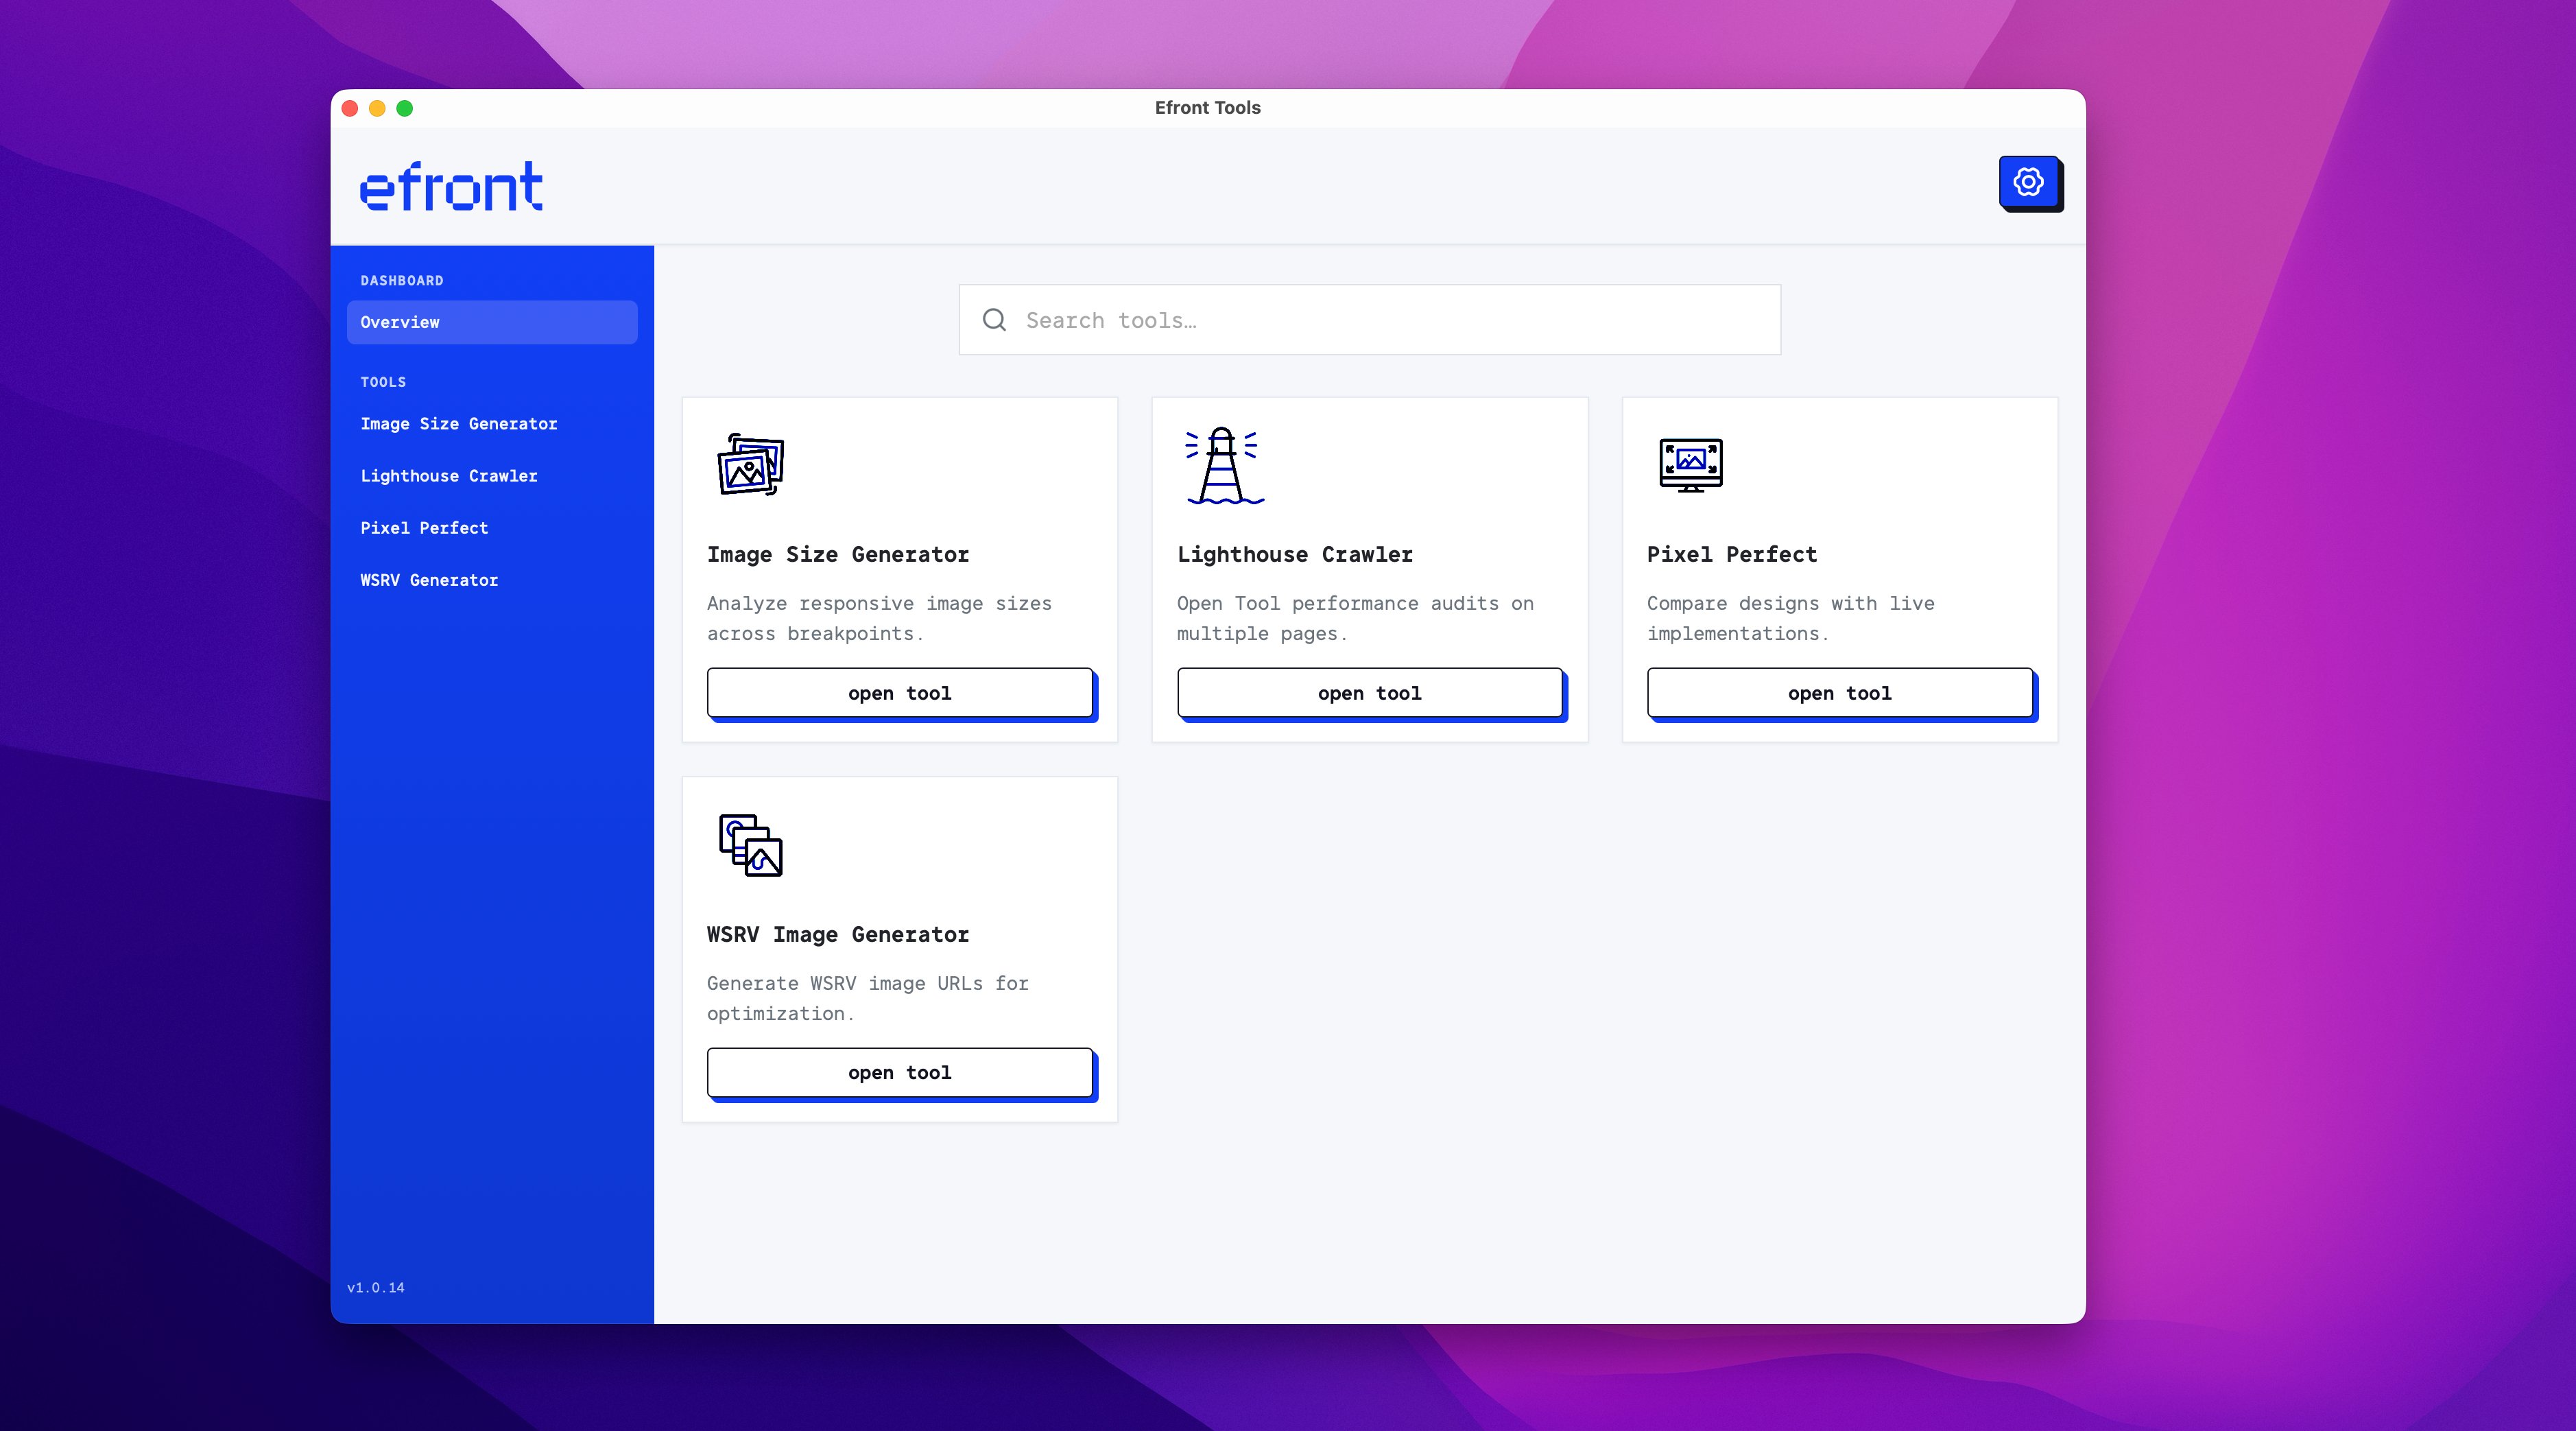This screenshot has width=2576, height=1431.
Task: Click the v1.0.14 version label
Action: click(376, 1288)
